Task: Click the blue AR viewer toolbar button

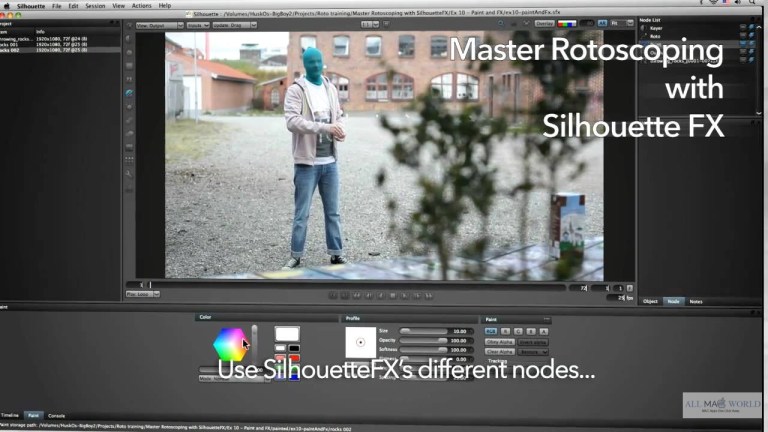Action: 602,23
